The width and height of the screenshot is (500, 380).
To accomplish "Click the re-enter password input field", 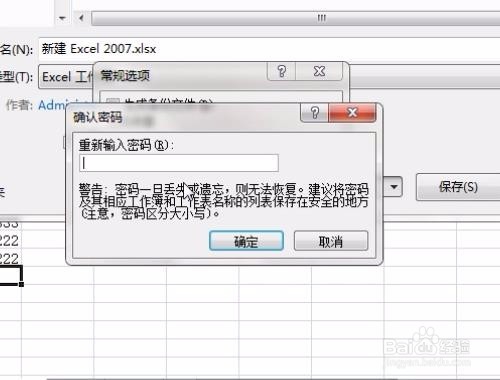I will 179,163.
